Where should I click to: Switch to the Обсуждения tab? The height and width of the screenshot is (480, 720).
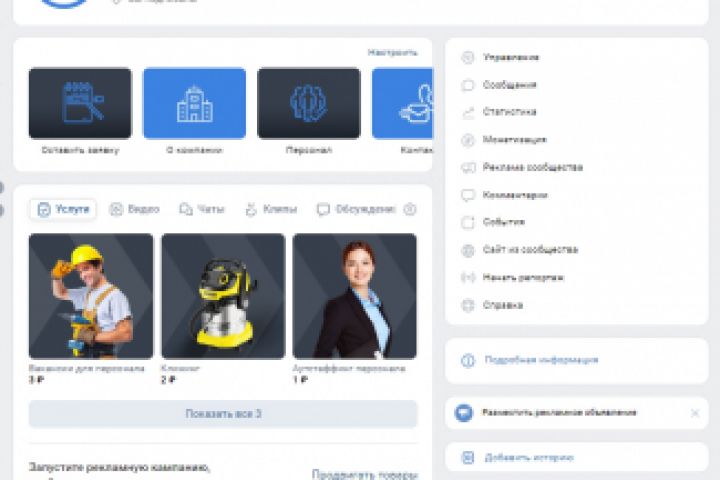click(356, 209)
